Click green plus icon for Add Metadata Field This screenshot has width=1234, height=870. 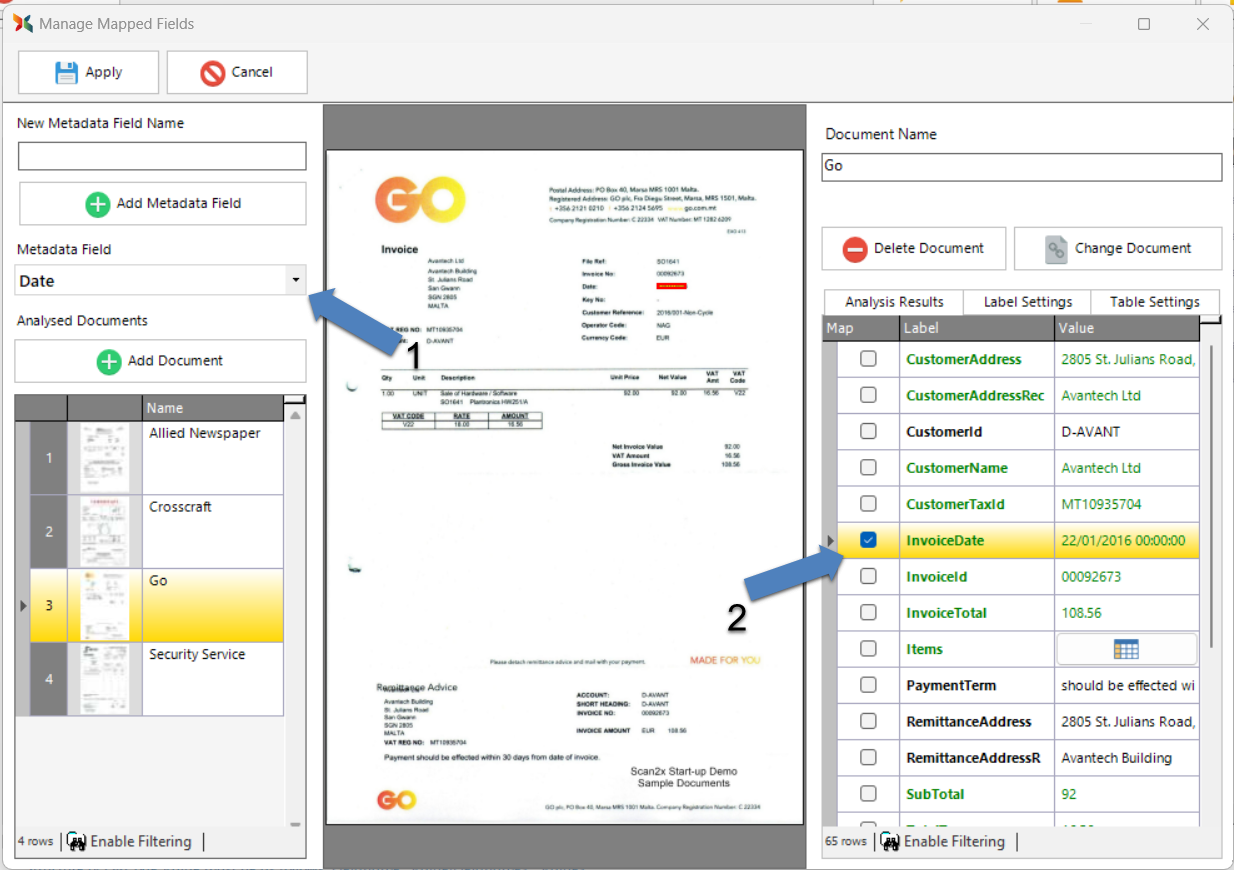(x=97, y=204)
